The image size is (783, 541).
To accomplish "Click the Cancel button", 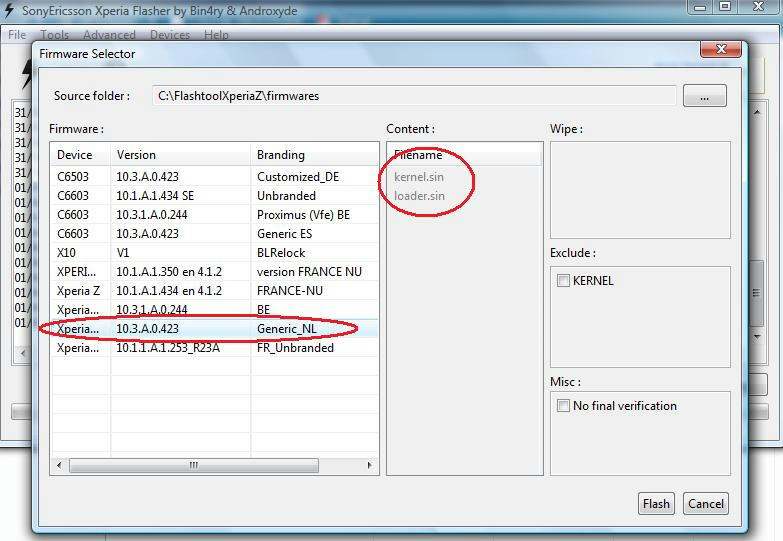I will click(706, 504).
